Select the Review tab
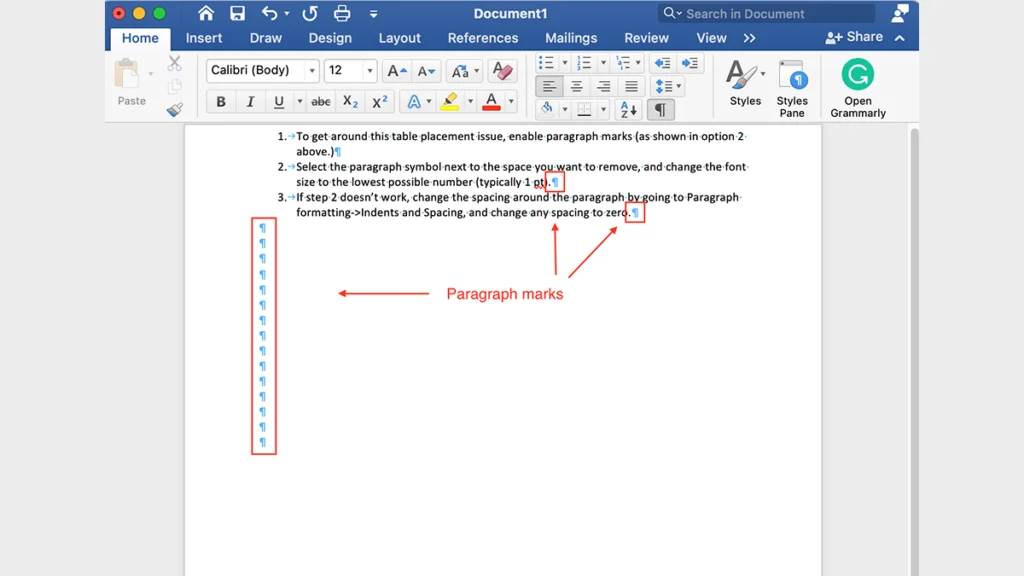1024x576 pixels. pyautogui.click(x=646, y=38)
